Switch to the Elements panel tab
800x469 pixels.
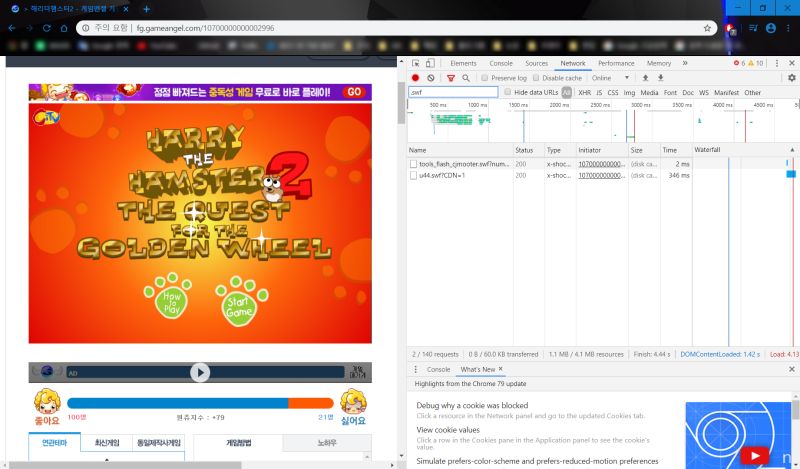(463, 63)
